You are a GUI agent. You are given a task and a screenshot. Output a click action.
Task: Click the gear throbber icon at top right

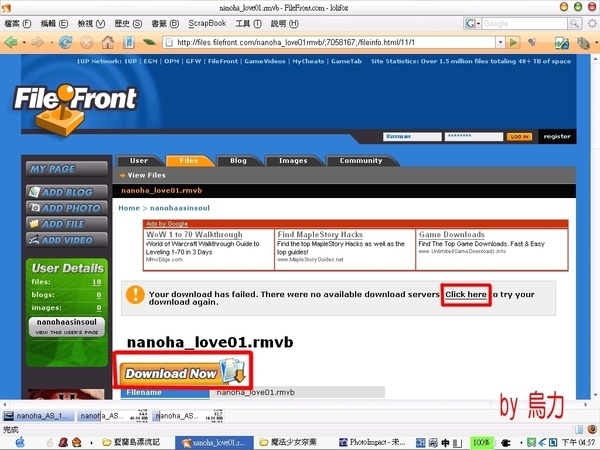click(592, 24)
